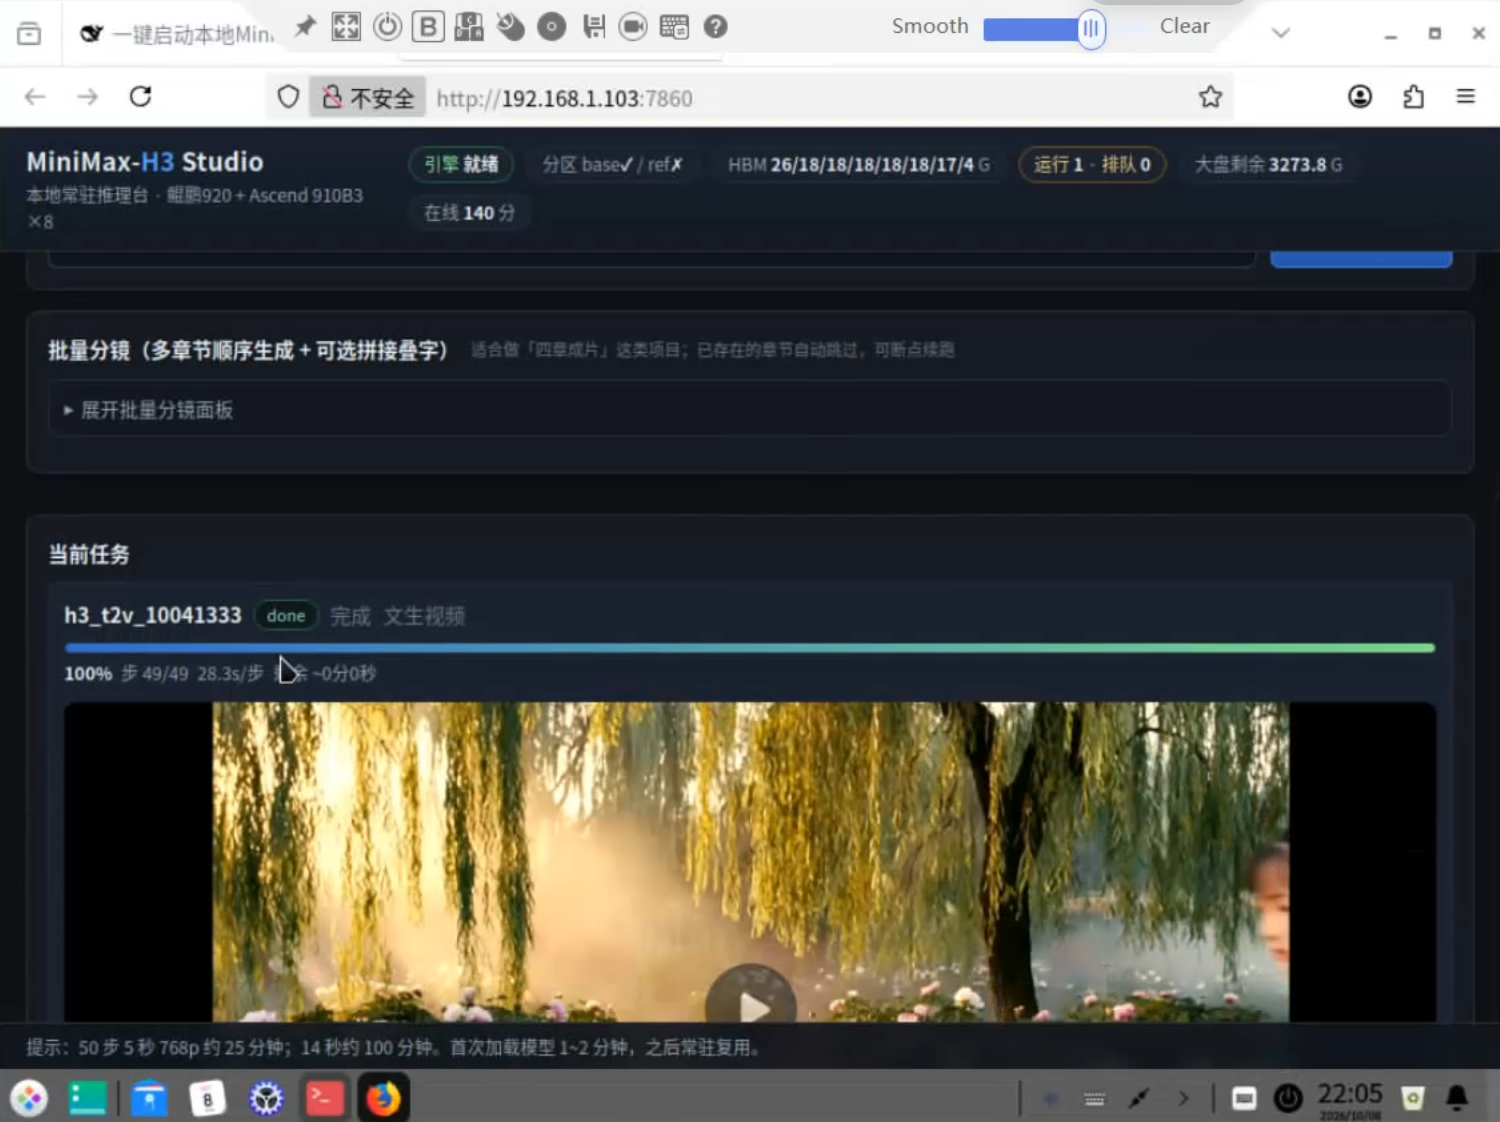Open the browser extensions icon
Viewport: 1500px width, 1122px height.
pos(1413,96)
